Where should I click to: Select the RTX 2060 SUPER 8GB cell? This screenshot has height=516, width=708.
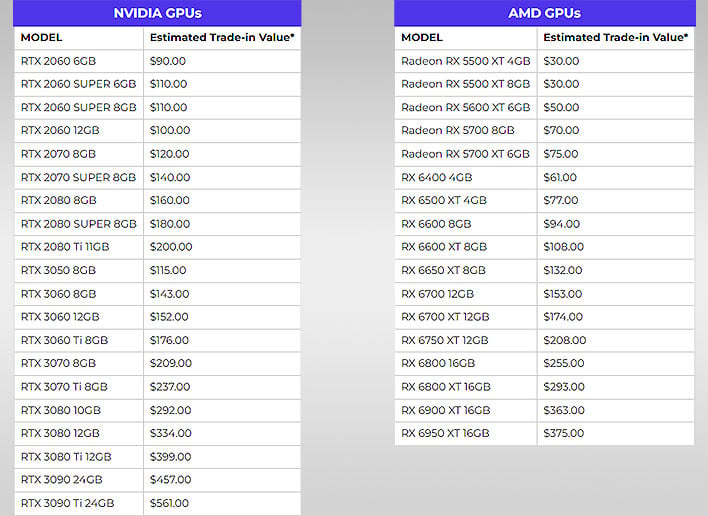[79, 107]
